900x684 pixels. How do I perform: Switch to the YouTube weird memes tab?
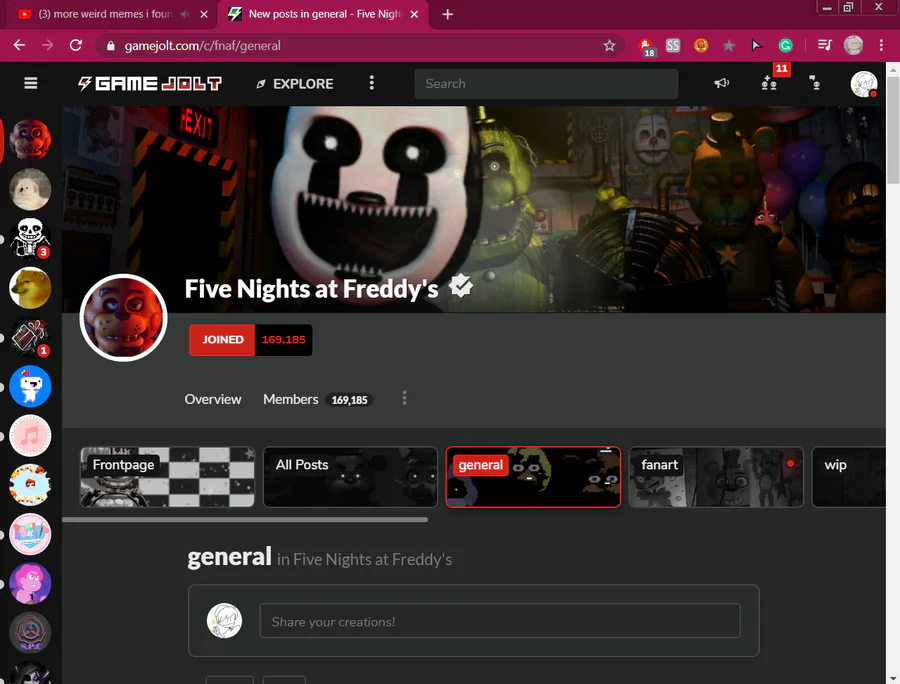point(105,14)
